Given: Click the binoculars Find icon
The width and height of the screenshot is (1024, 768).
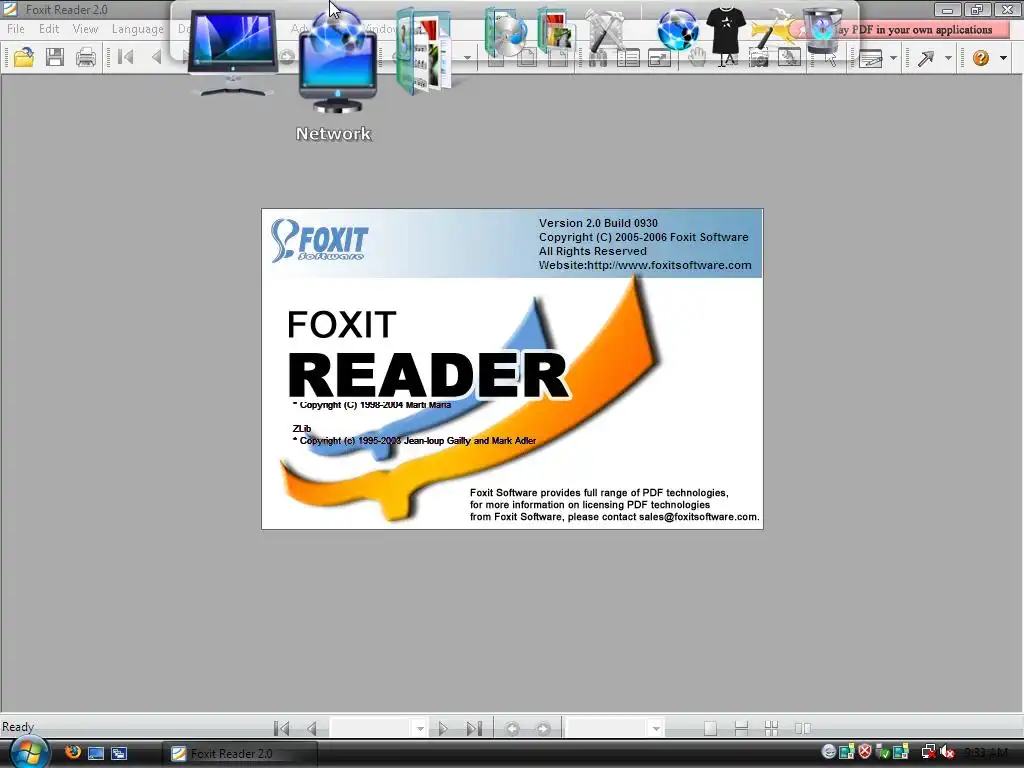Looking at the screenshot, I should pyautogui.click(x=598, y=58).
